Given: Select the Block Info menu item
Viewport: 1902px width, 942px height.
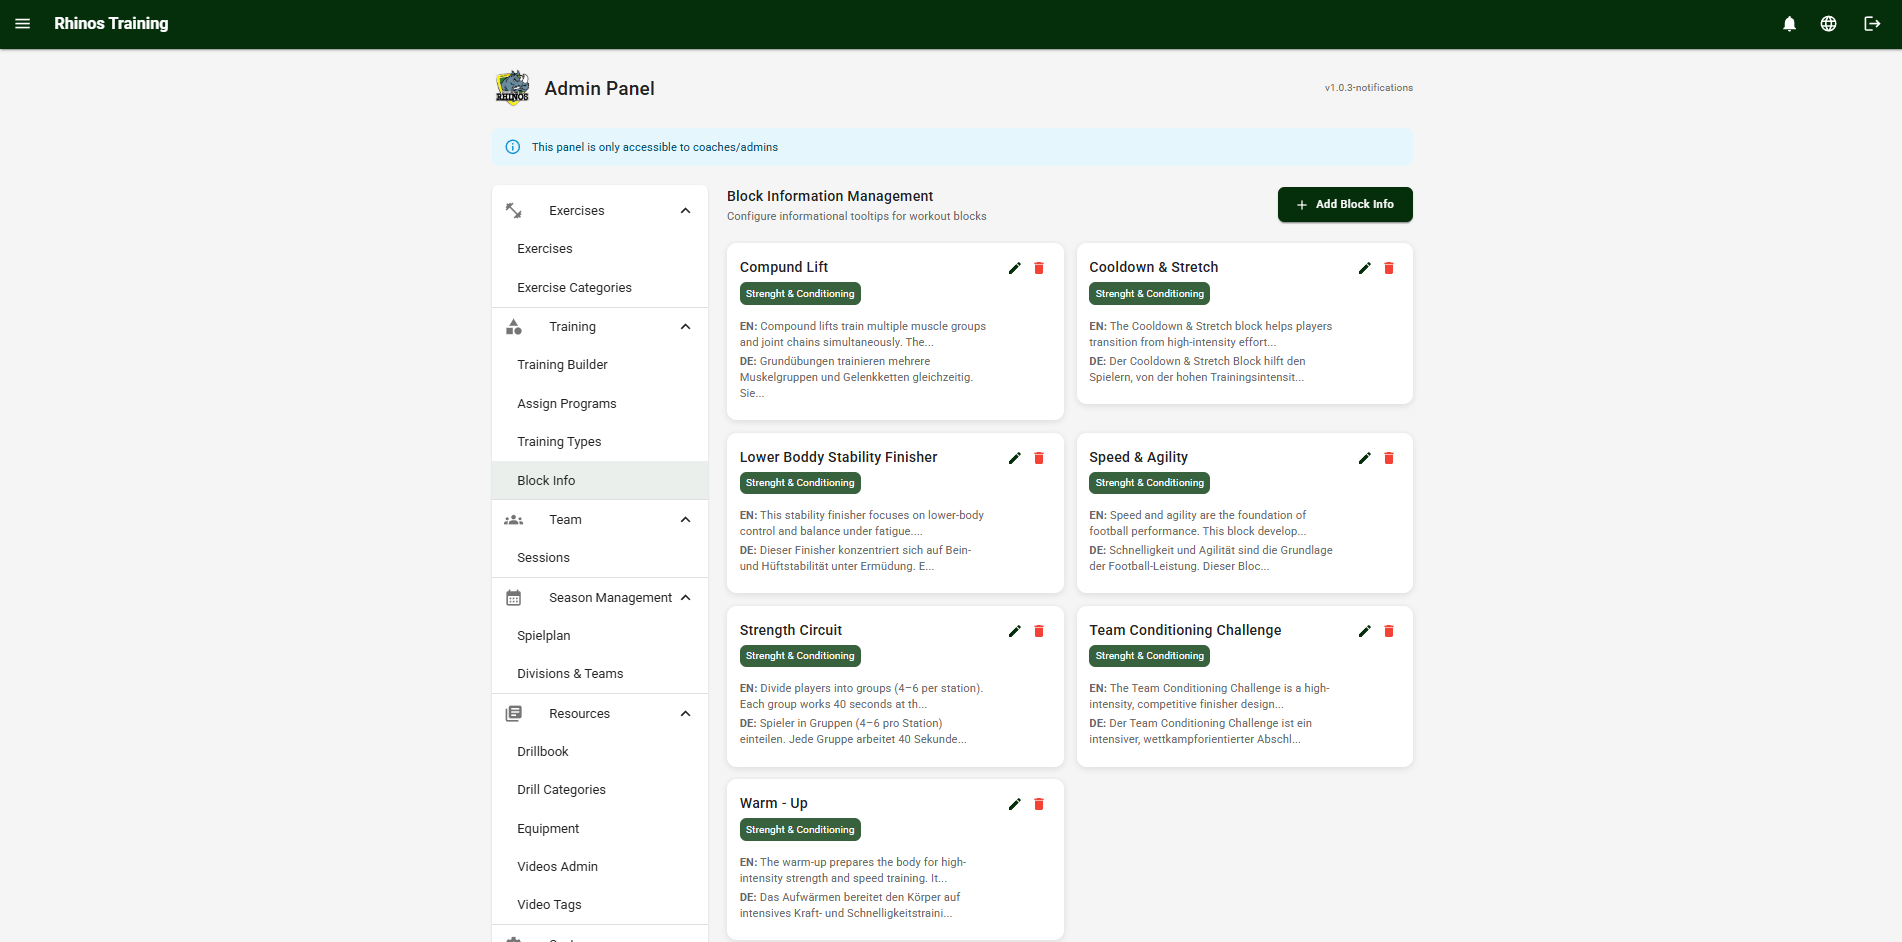Looking at the screenshot, I should (x=600, y=481).
